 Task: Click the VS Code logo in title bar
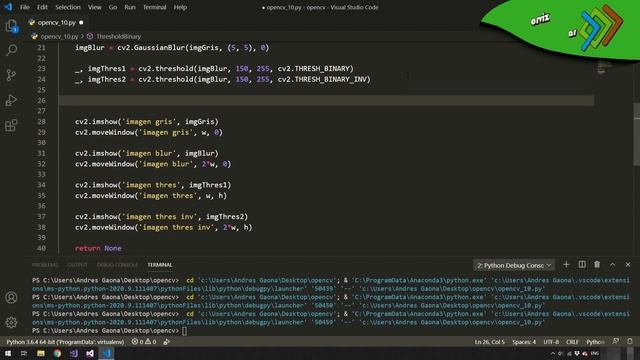8,7
